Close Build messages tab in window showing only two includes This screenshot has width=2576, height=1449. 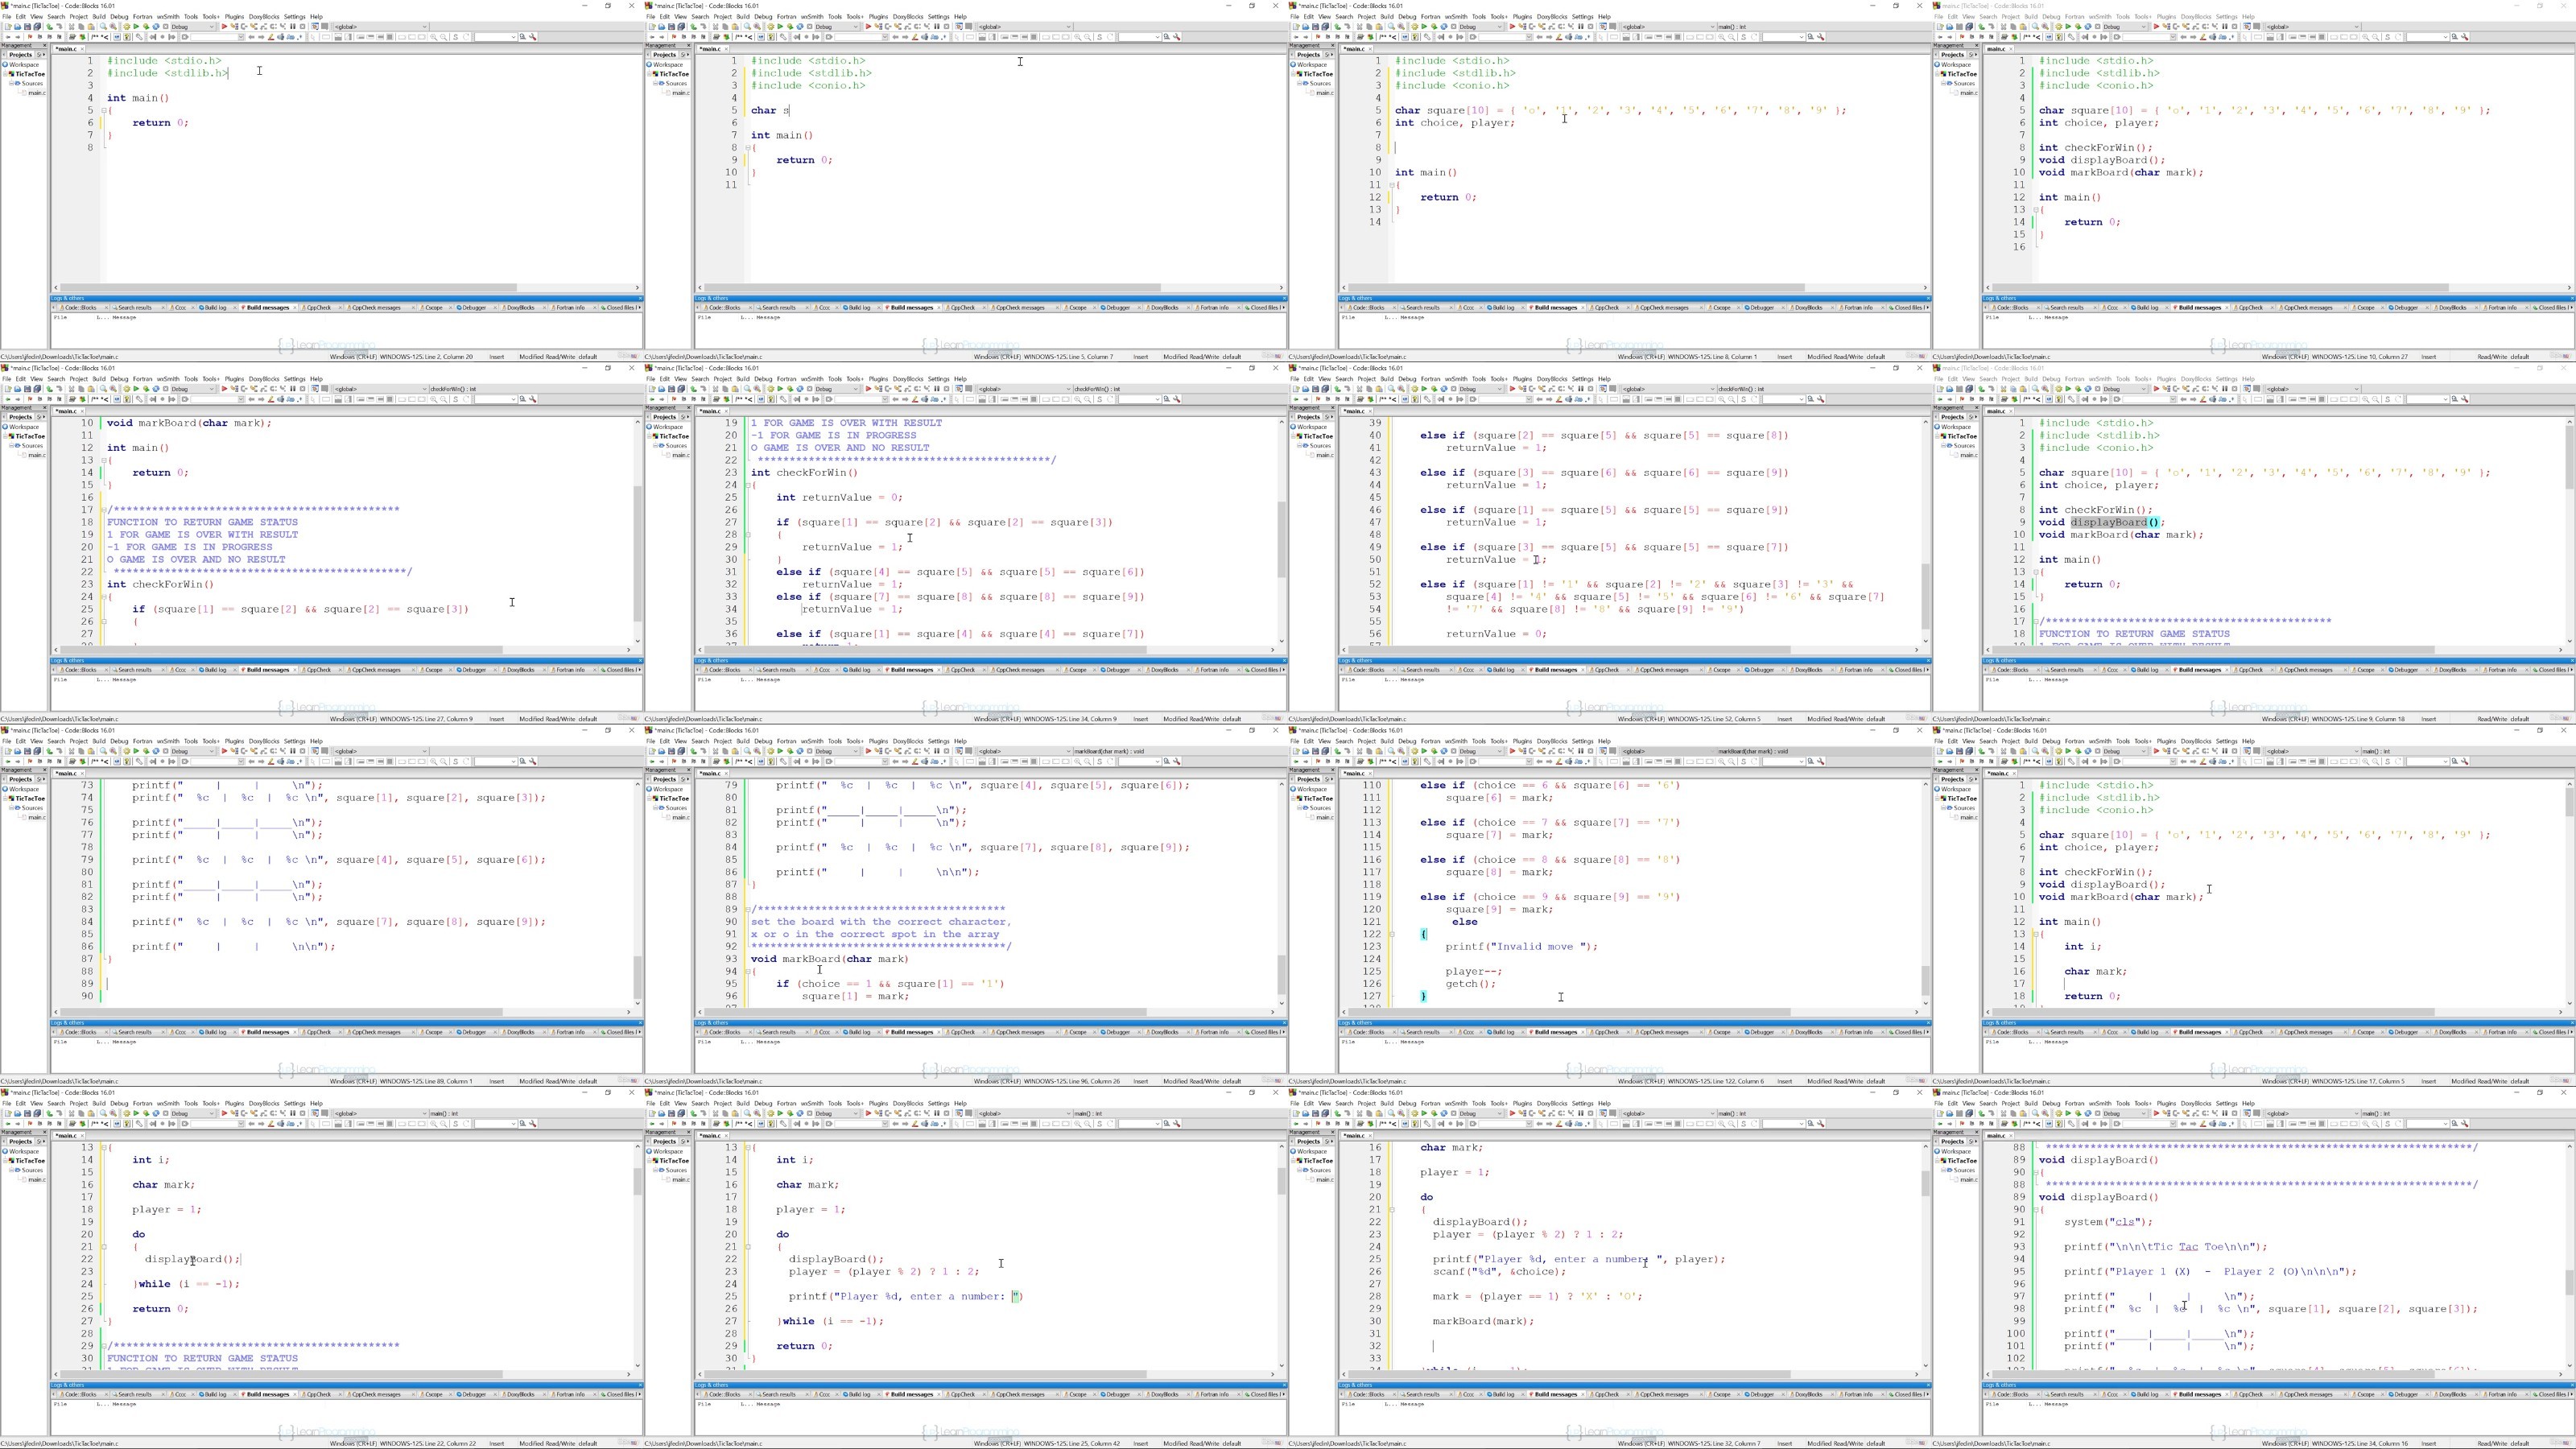coord(293,307)
